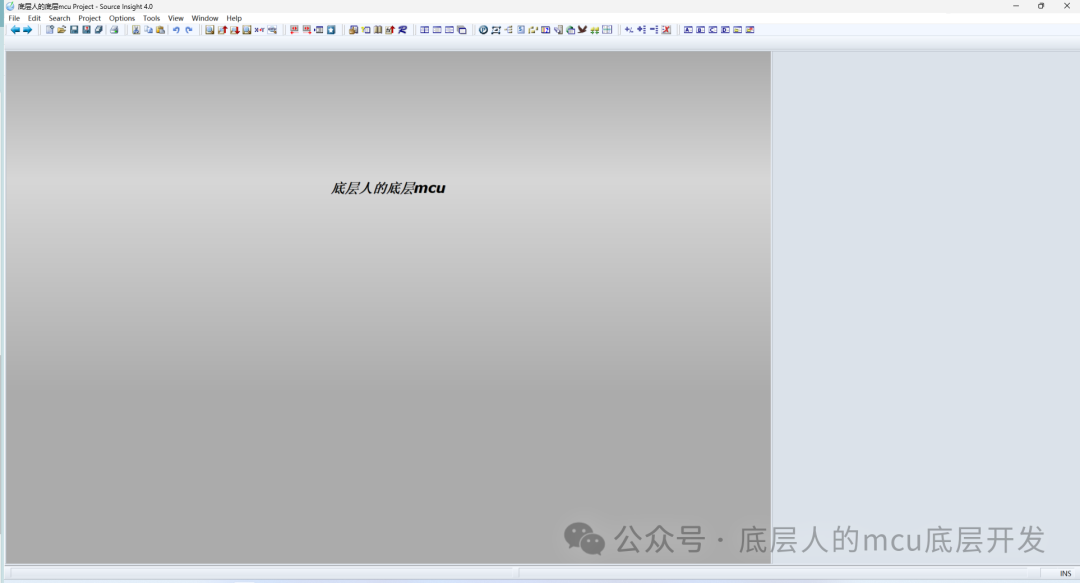Toggle the INS insert mode indicator
The height and width of the screenshot is (583, 1080).
click(x=1065, y=574)
